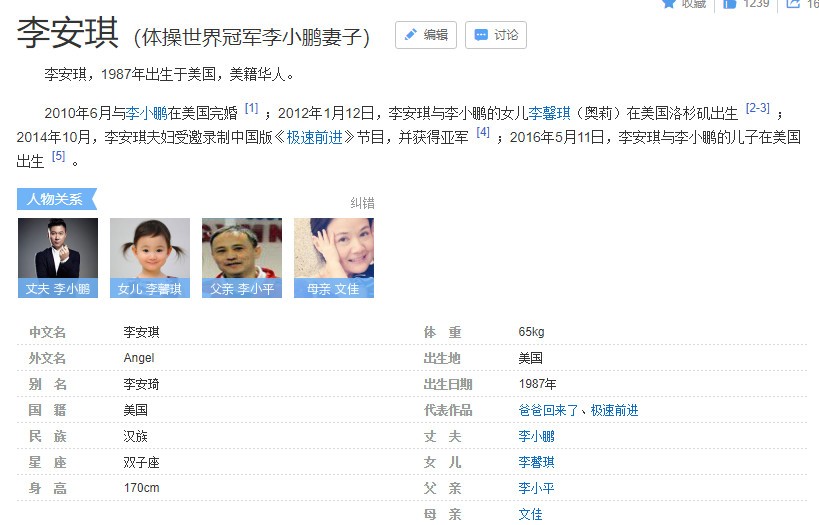Click the thumbs-up like icon showing 1239
The height and width of the screenshot is (525, 819).
[730, 3]
